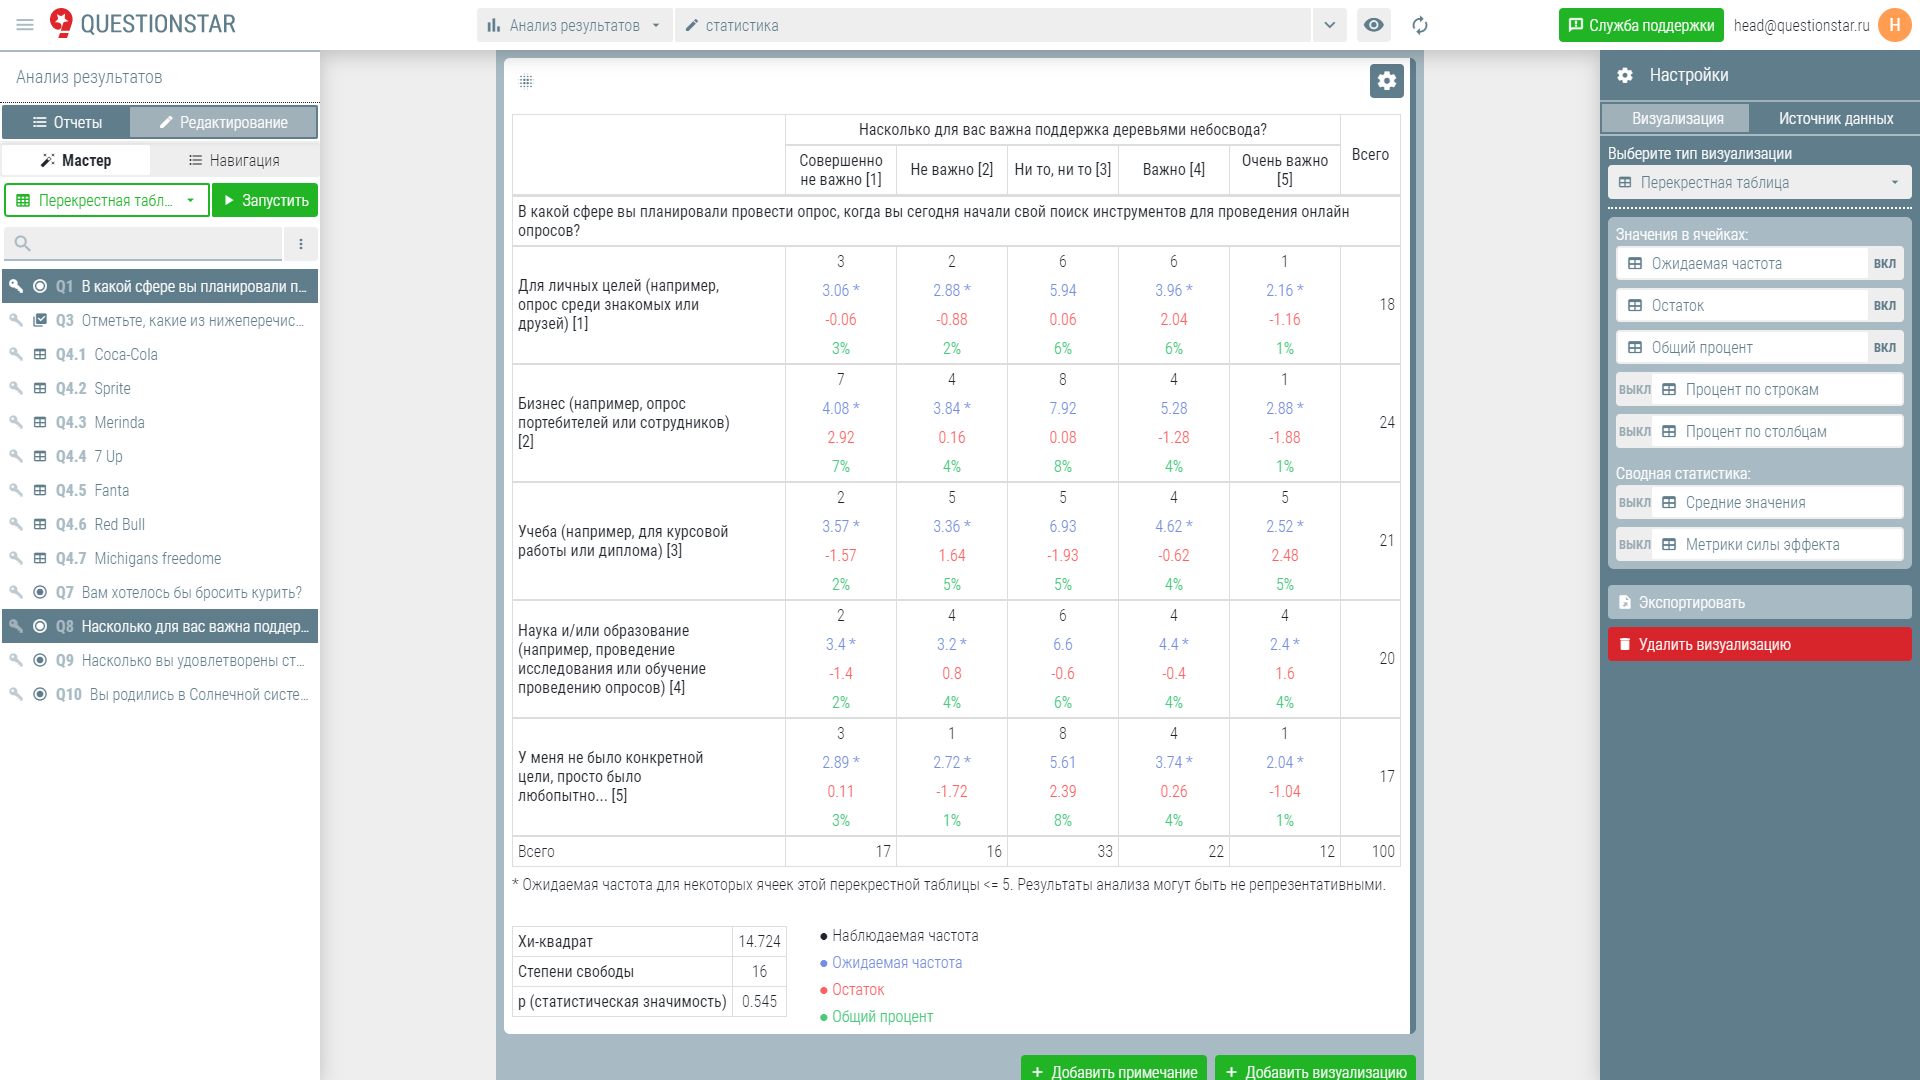The height and width of the screenshot is (1080, 1920).
Task: Switch to Редактирование tab
Action: pos(224,122)
